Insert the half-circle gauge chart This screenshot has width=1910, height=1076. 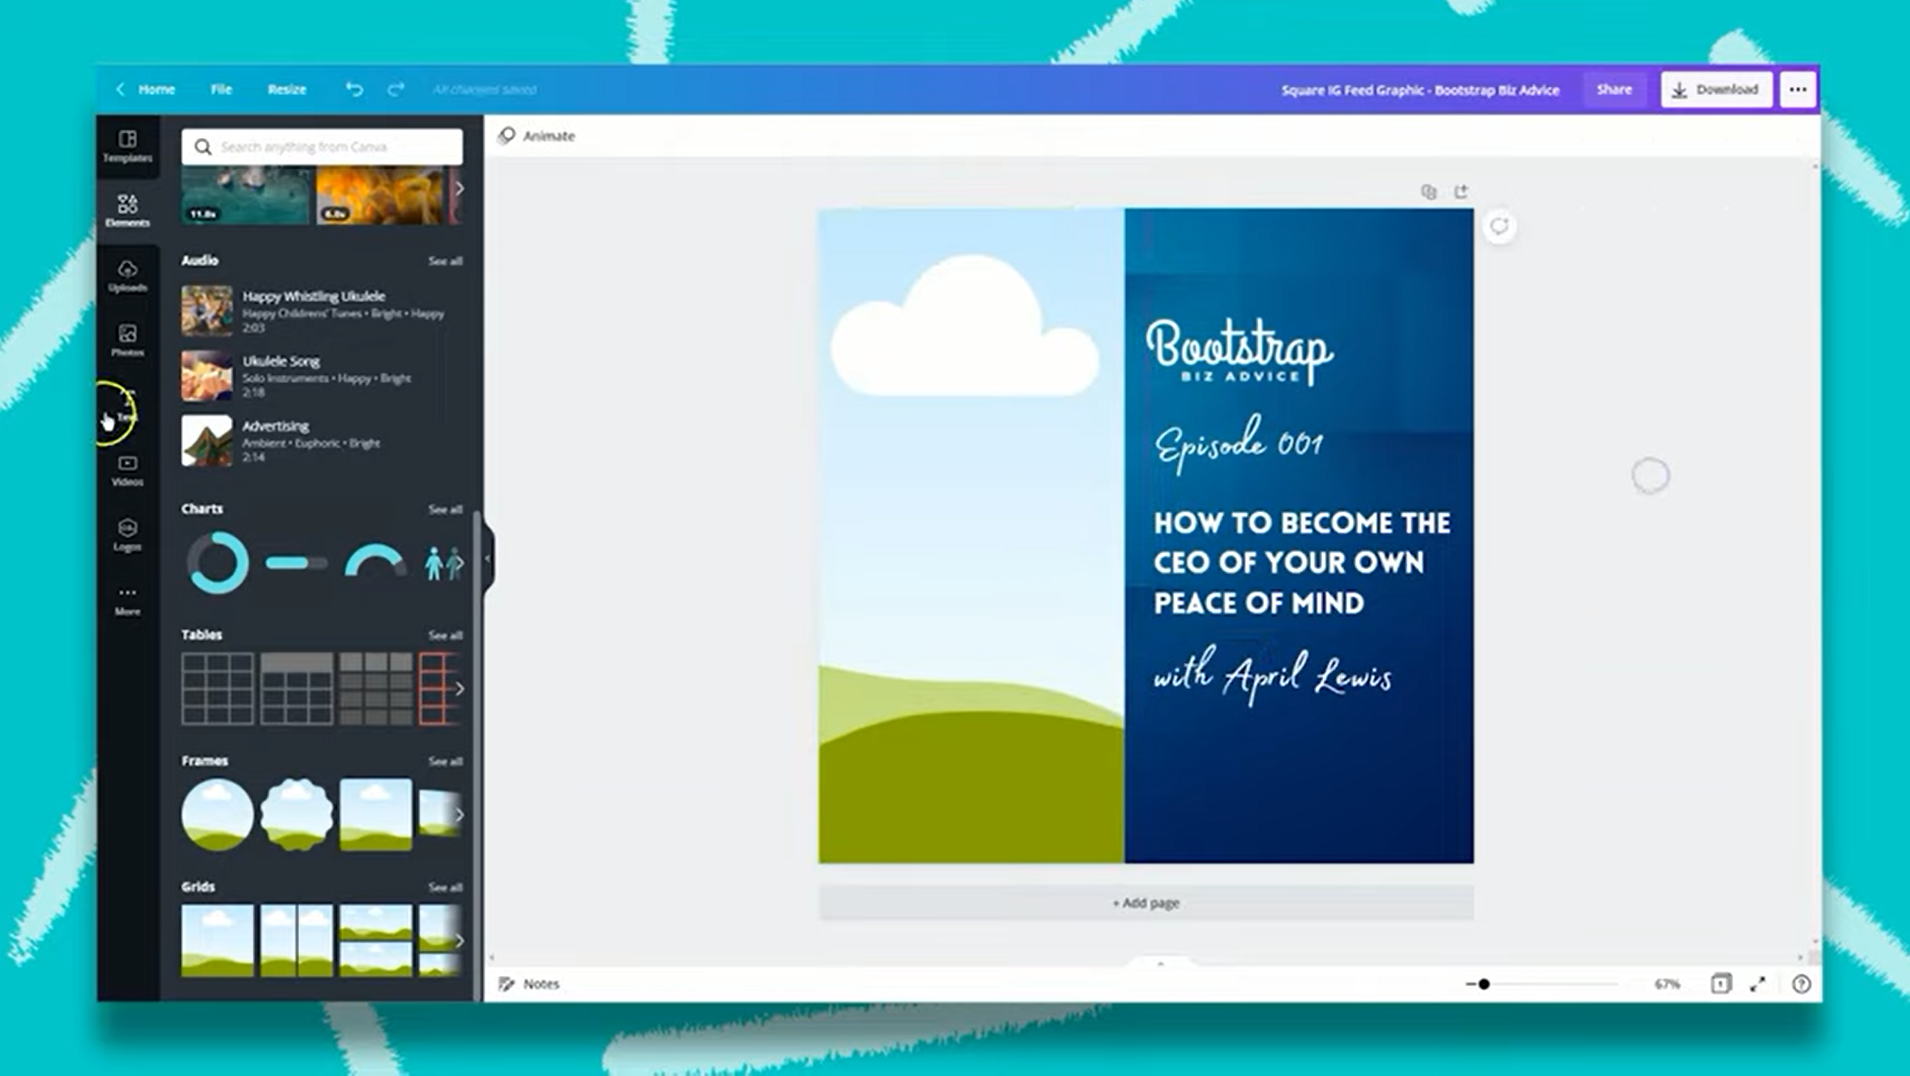click(375, 560)
